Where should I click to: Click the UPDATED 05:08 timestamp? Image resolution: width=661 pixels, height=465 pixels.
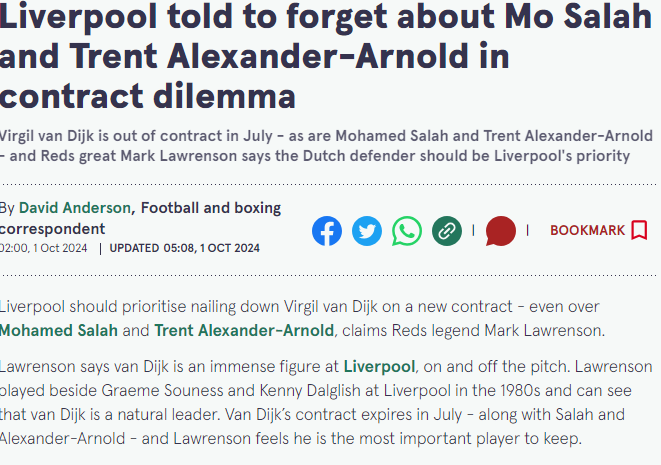pos(183,248)
